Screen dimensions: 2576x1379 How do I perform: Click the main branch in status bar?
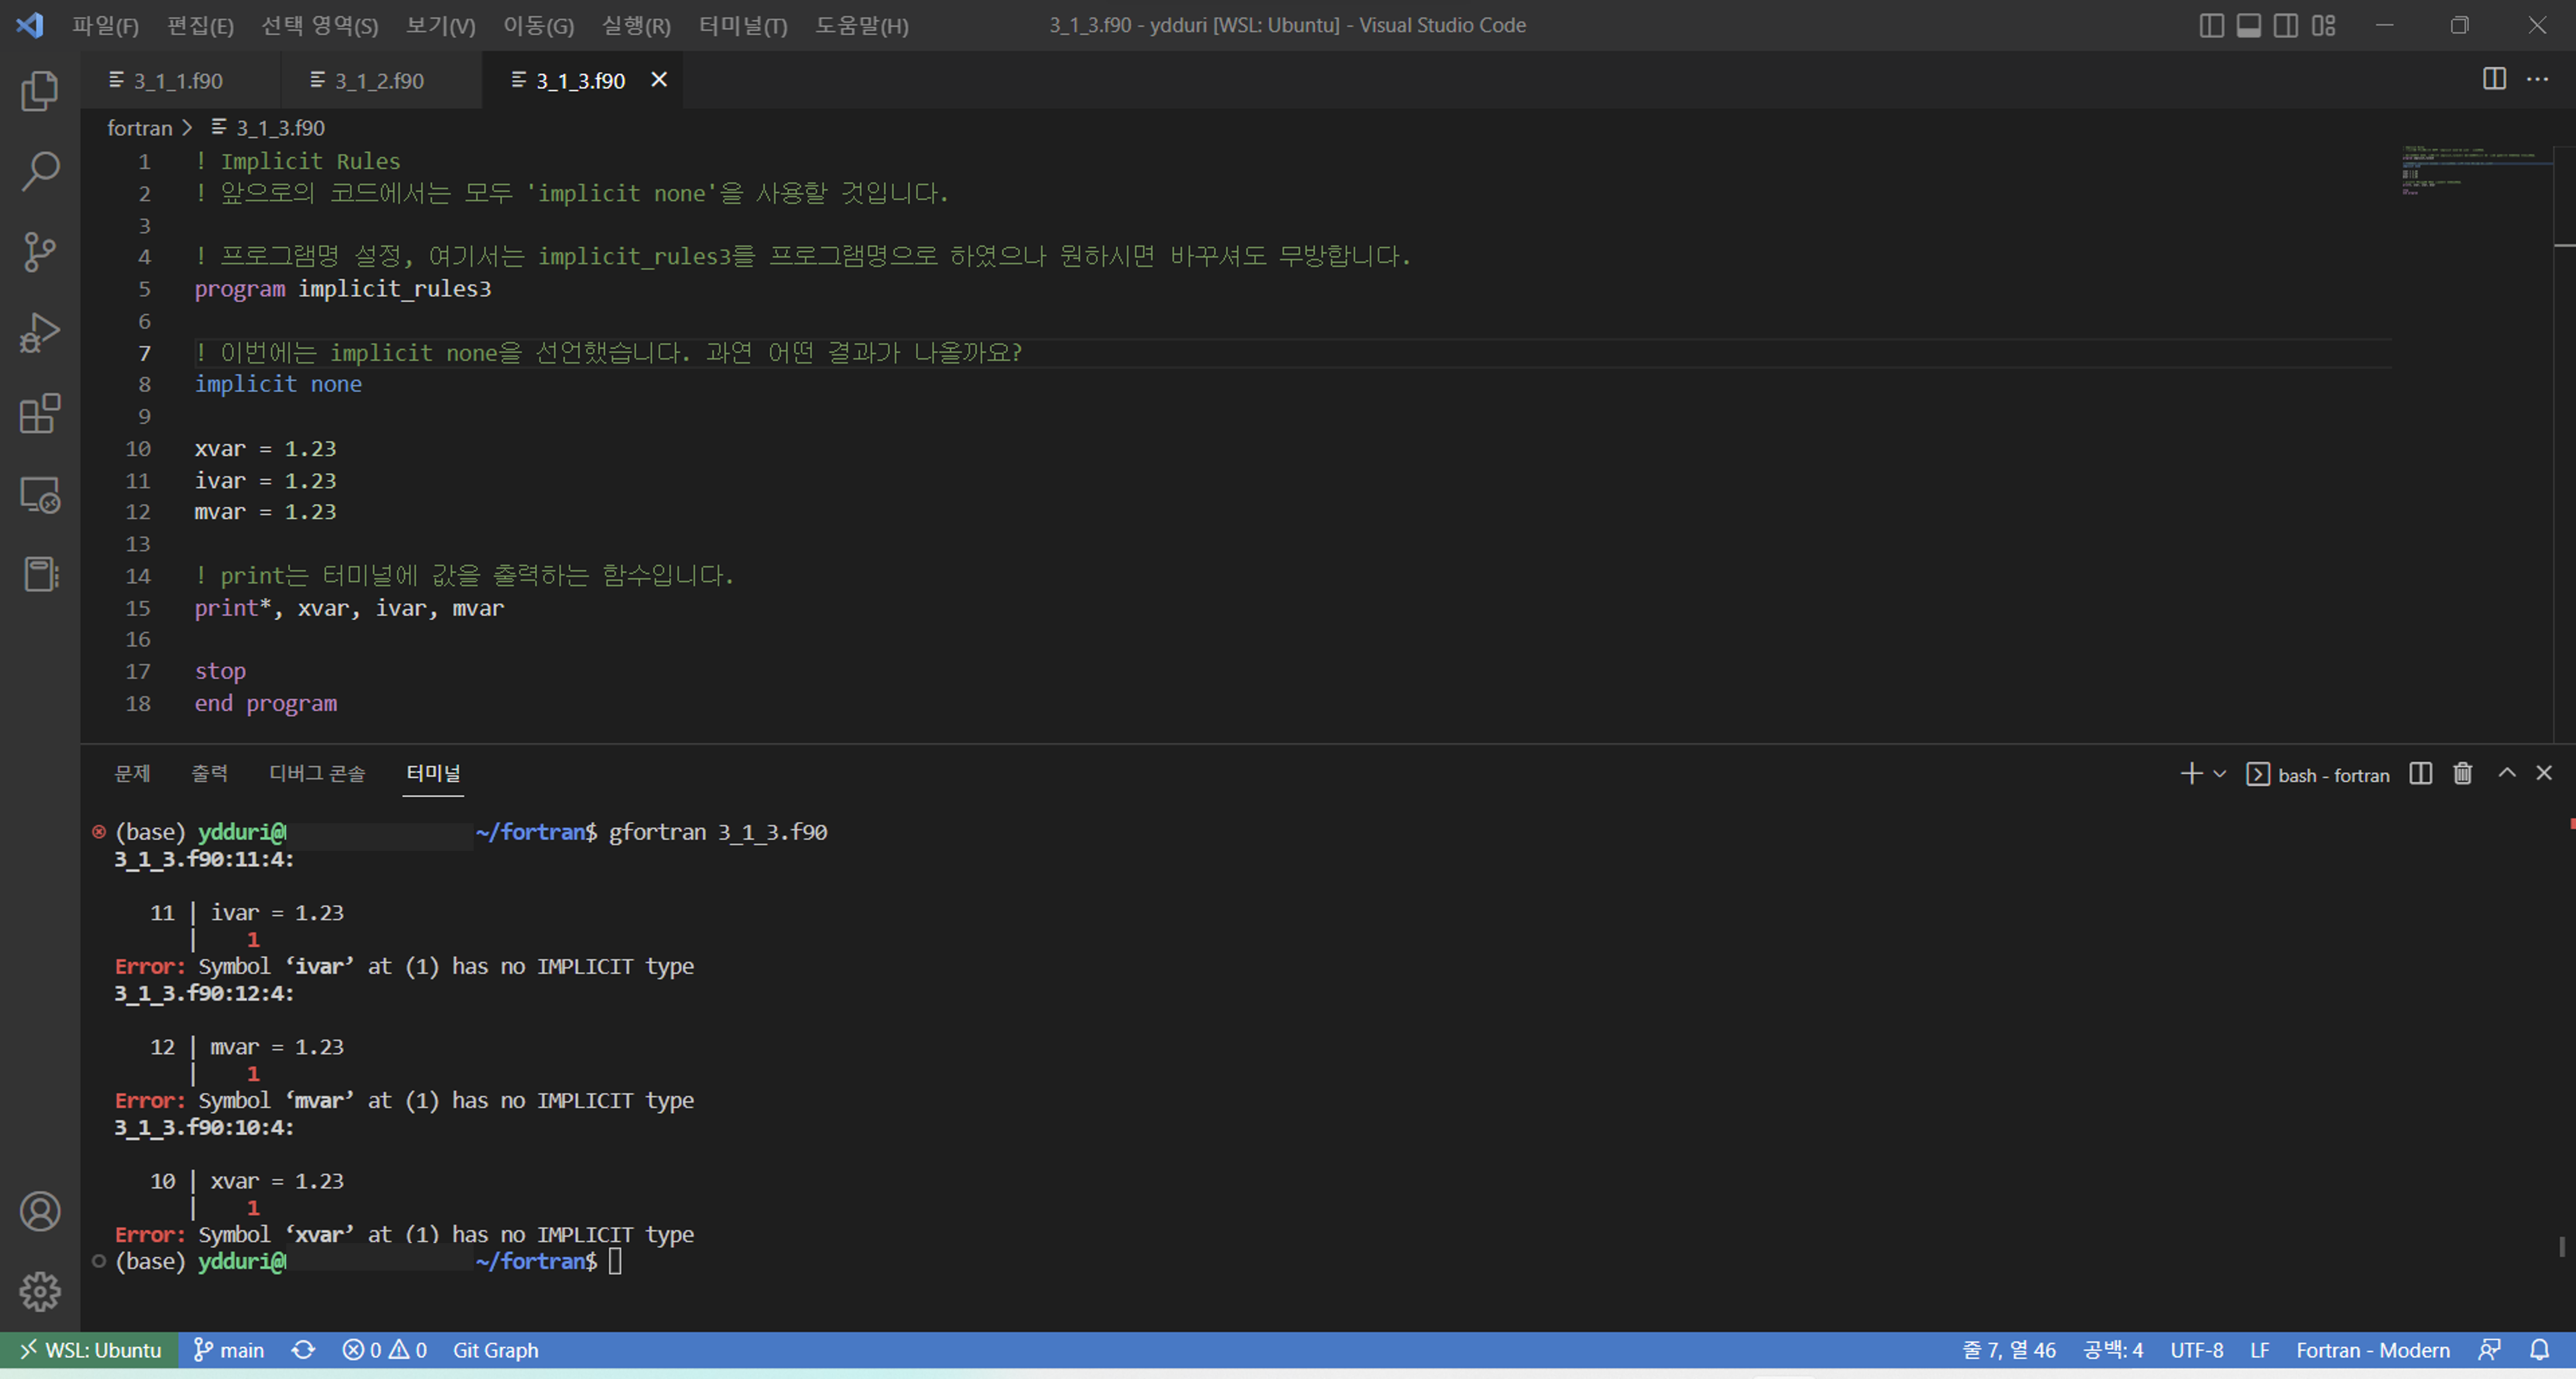click(x=229, y=1350)
